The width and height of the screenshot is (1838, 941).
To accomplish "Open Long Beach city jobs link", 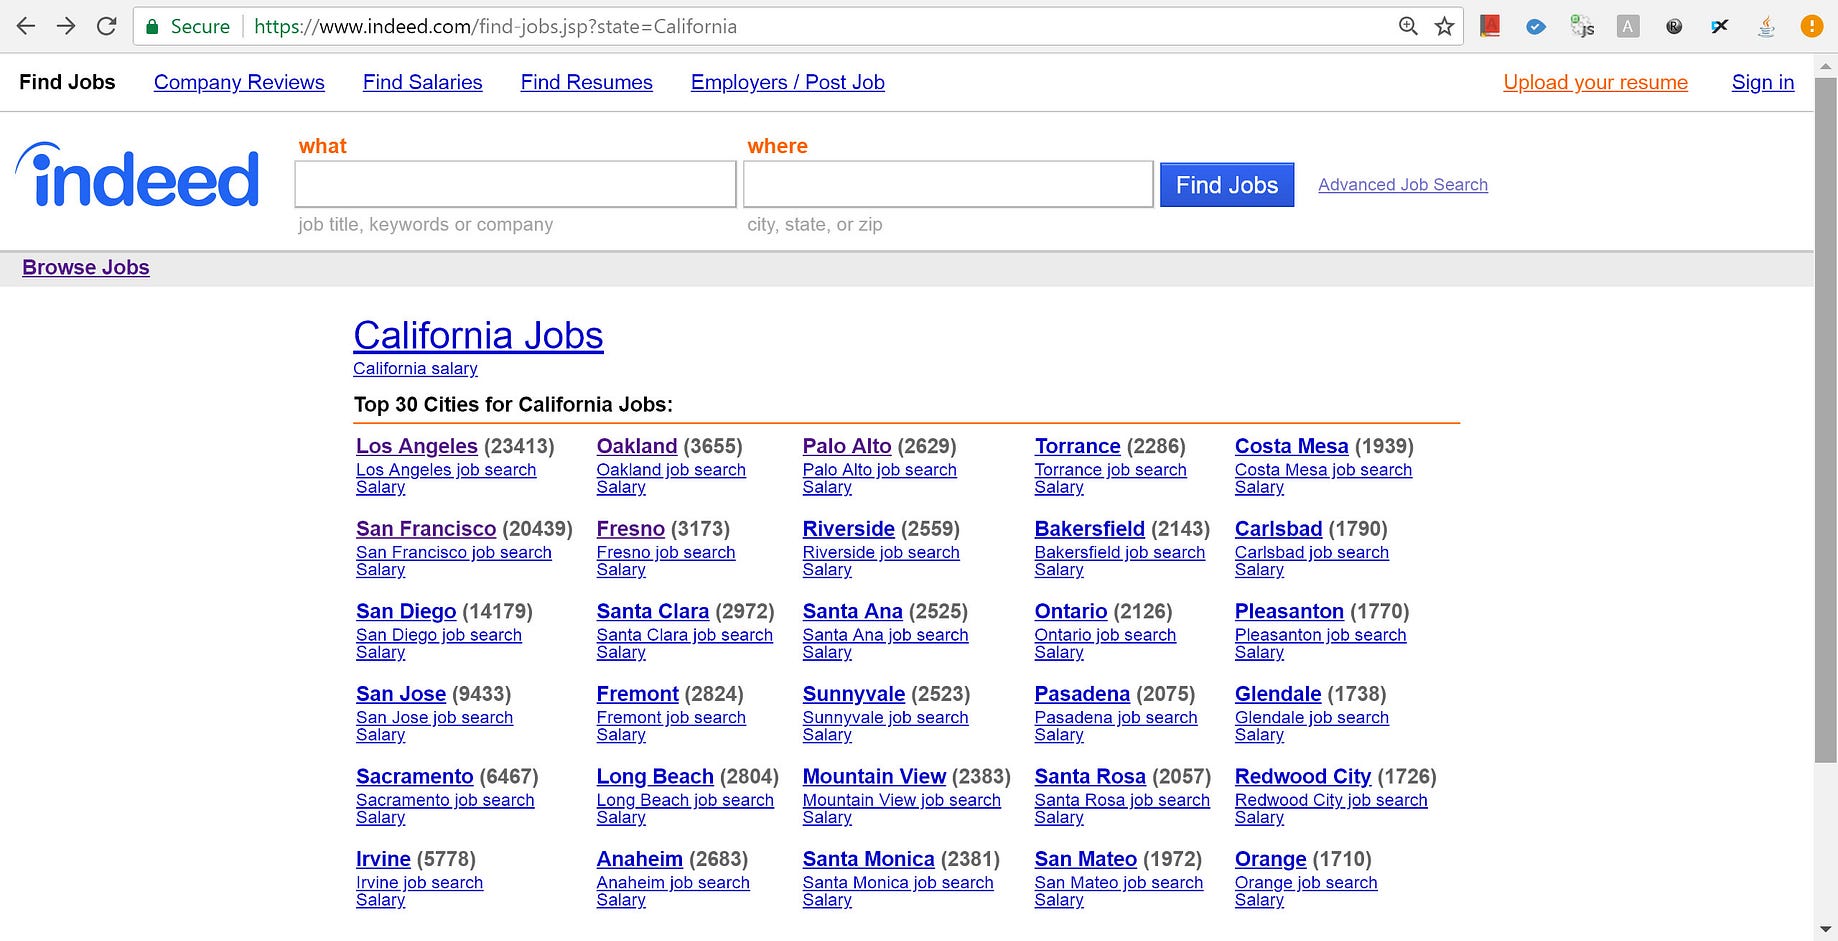I will tap(655, 776).
